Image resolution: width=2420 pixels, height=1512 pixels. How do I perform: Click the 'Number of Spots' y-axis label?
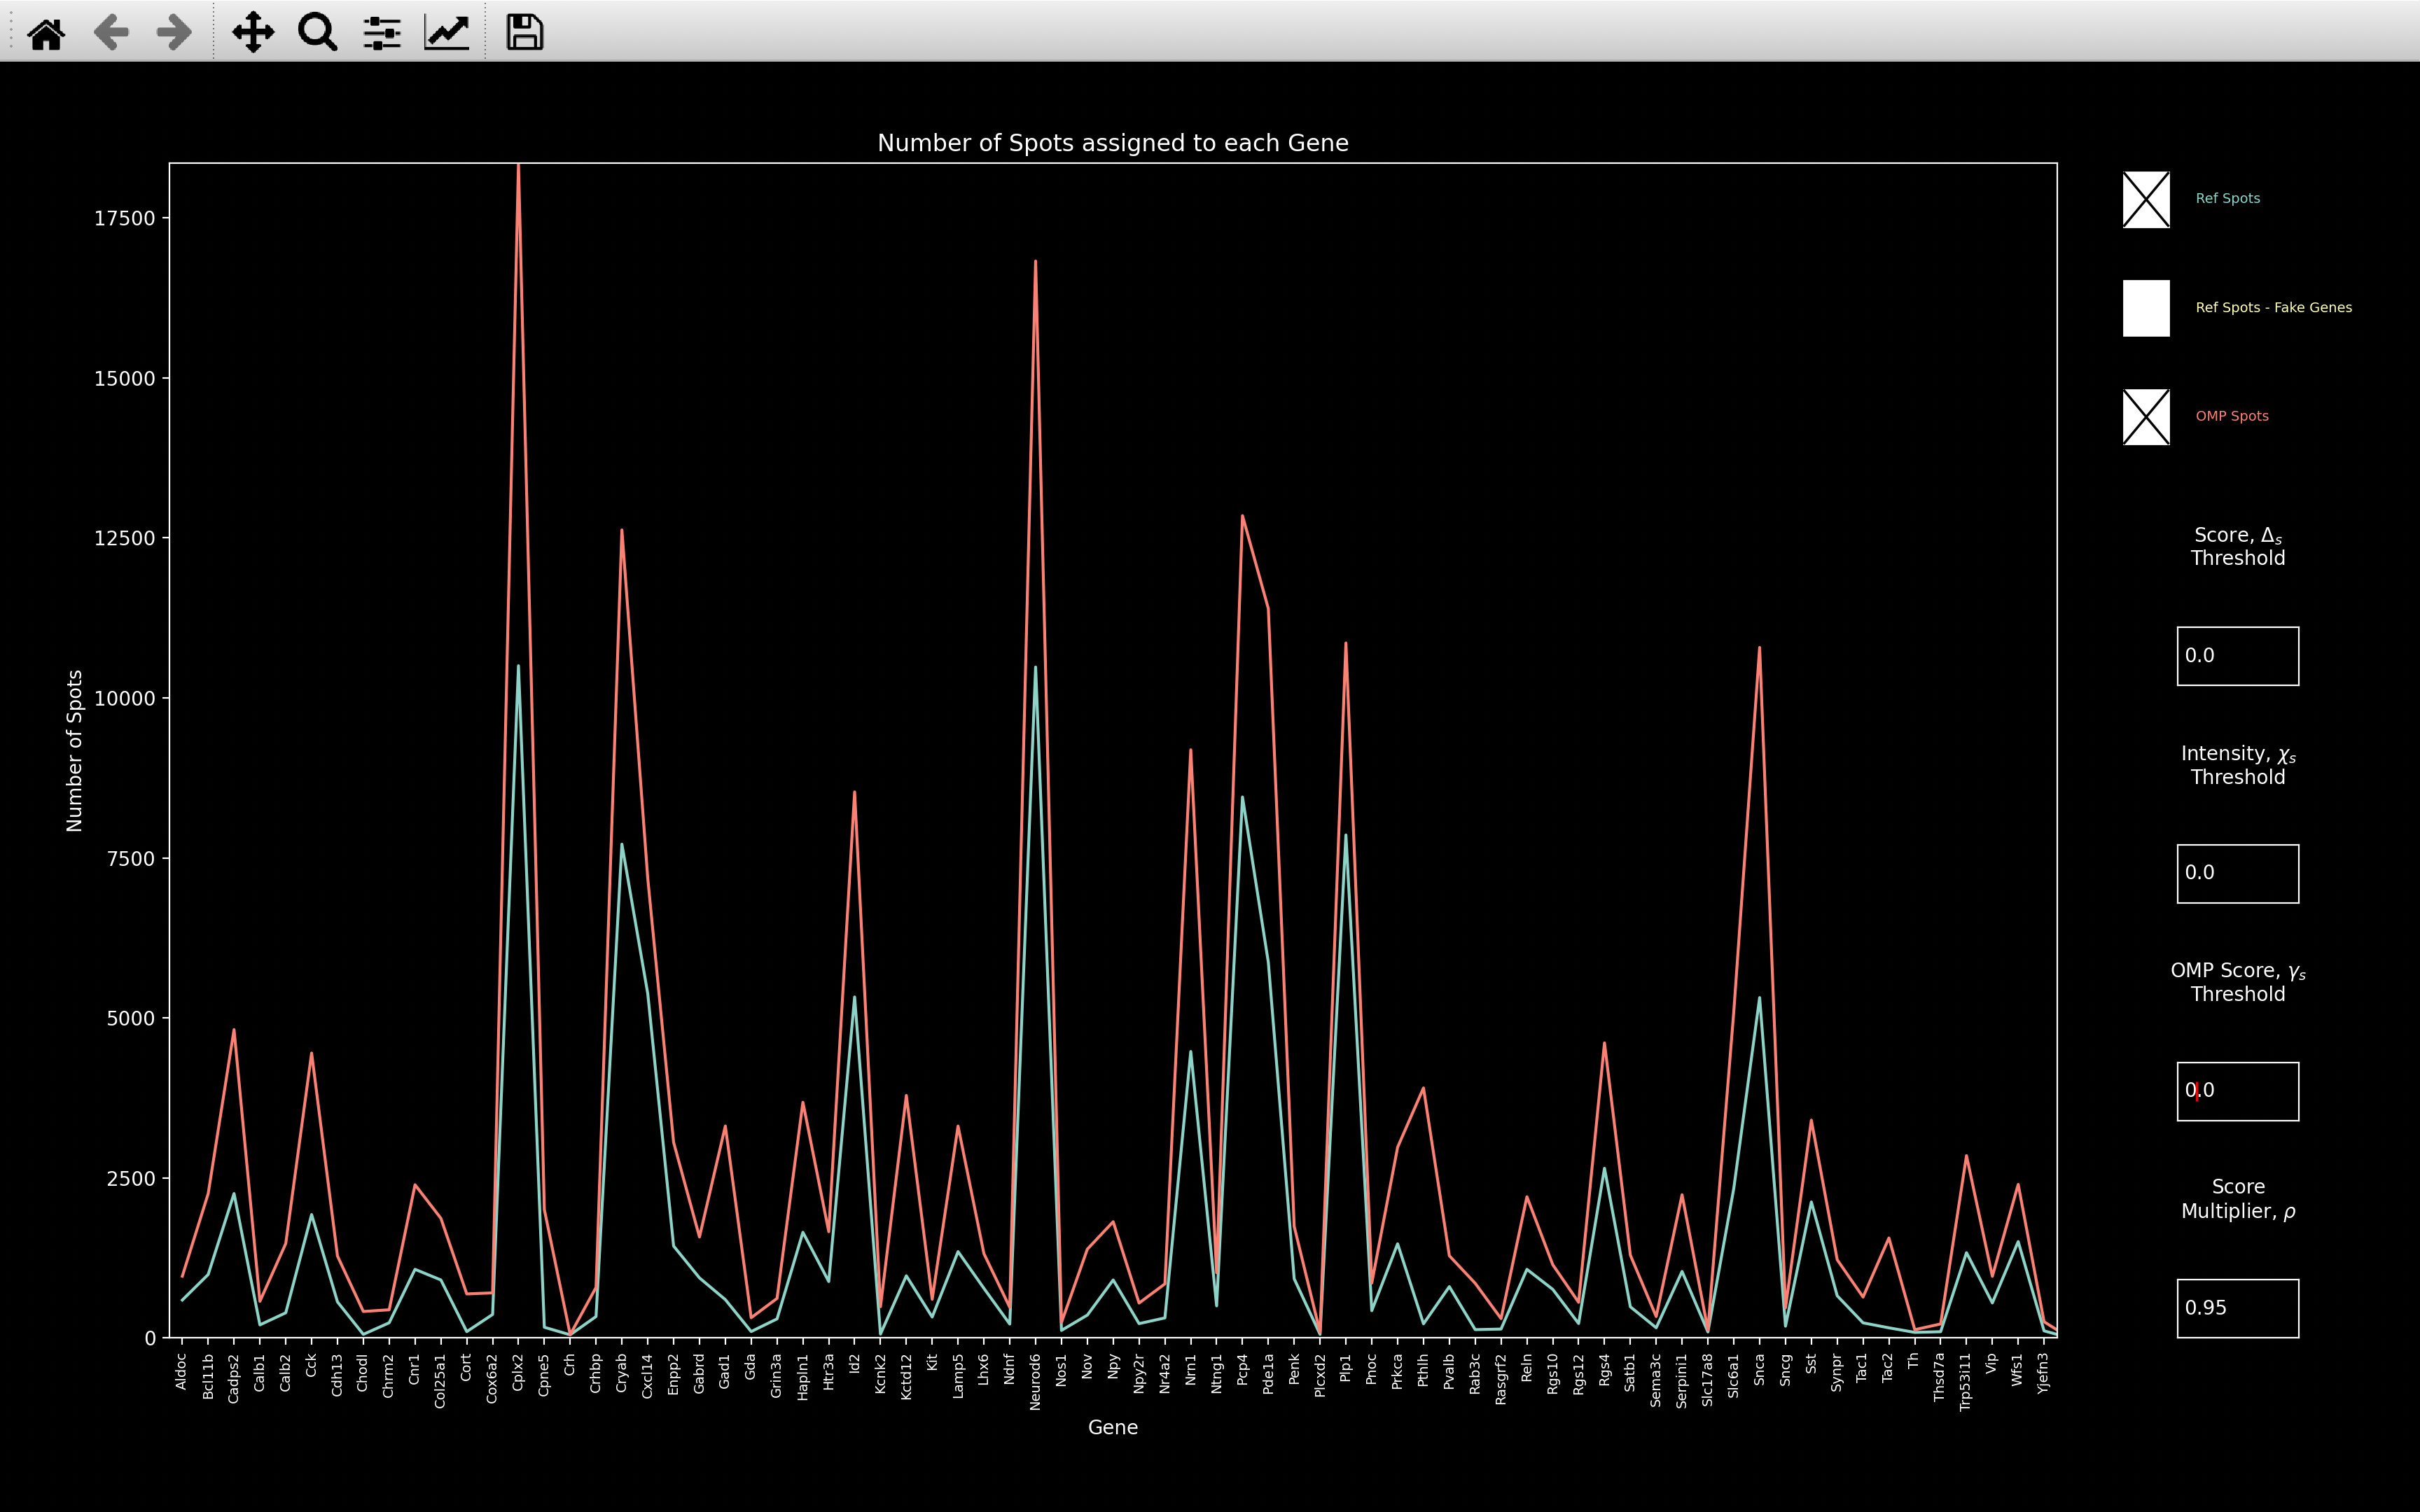pyautogui.click(x=74, y=751)
